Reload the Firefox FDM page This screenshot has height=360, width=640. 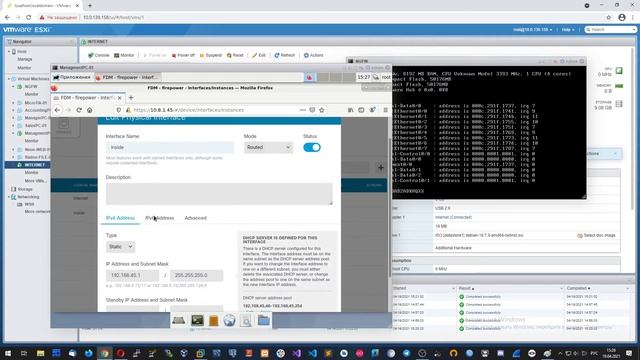coord(79,110)
